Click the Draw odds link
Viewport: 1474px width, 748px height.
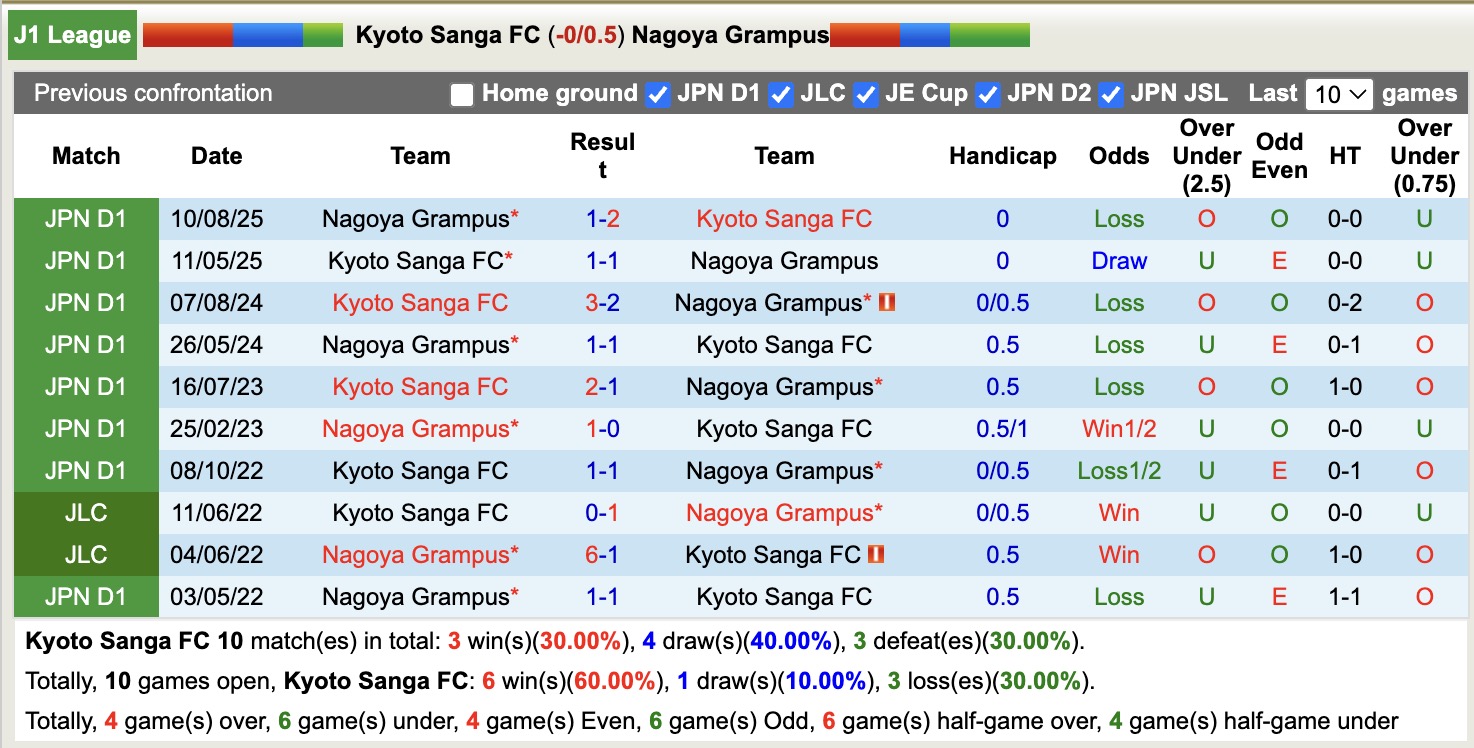tap(1118, 261)
